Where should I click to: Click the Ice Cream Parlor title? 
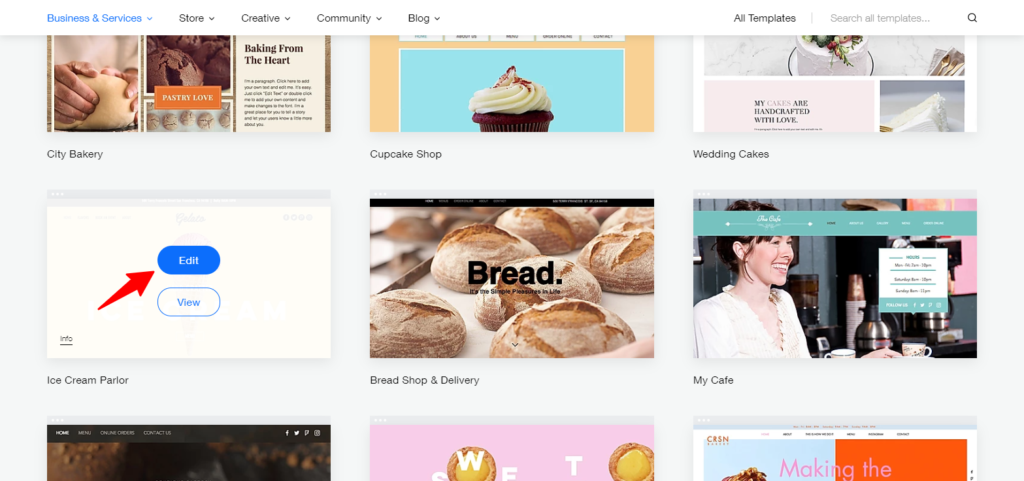pyautogui.click(x=88, y=380)
